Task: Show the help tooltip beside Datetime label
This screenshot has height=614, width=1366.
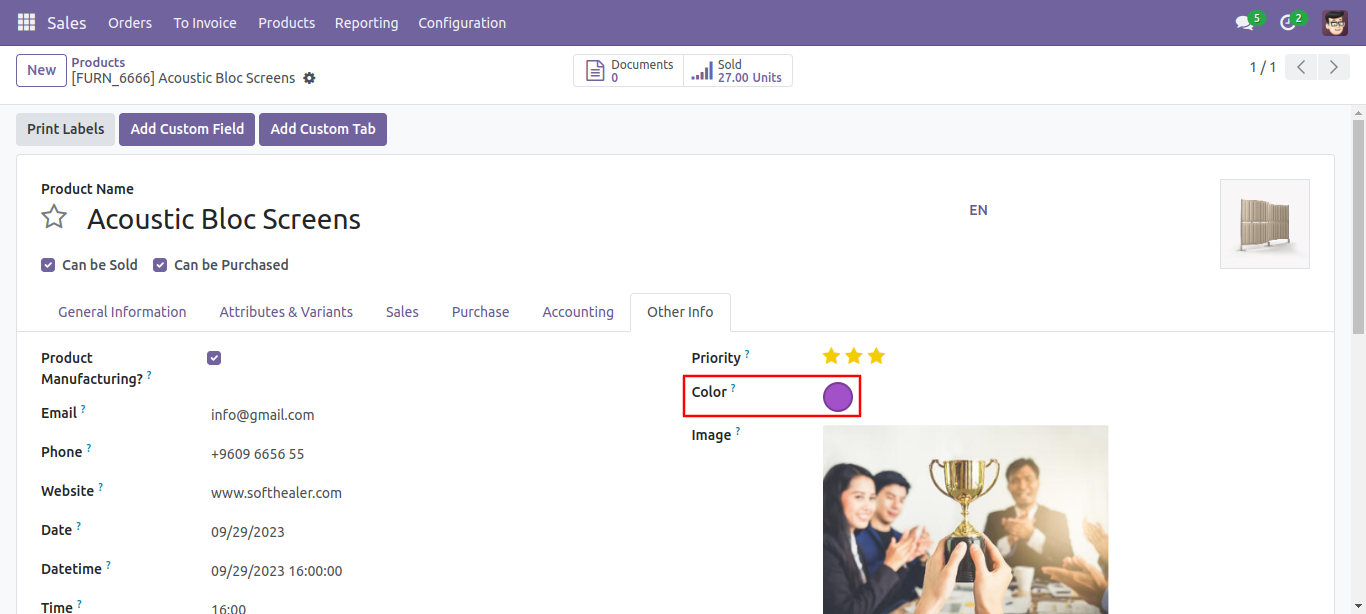Action: 108,565
